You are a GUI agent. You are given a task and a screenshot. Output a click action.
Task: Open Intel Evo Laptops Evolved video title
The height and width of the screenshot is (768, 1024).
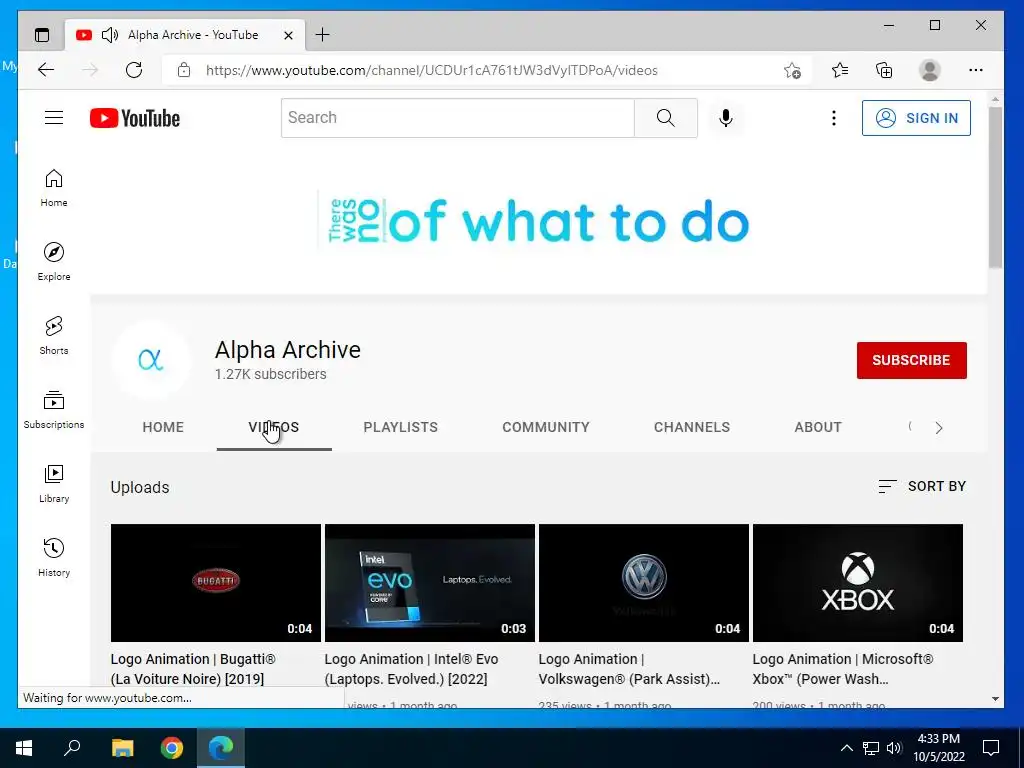pyautogui.click(x=411, y=669)
